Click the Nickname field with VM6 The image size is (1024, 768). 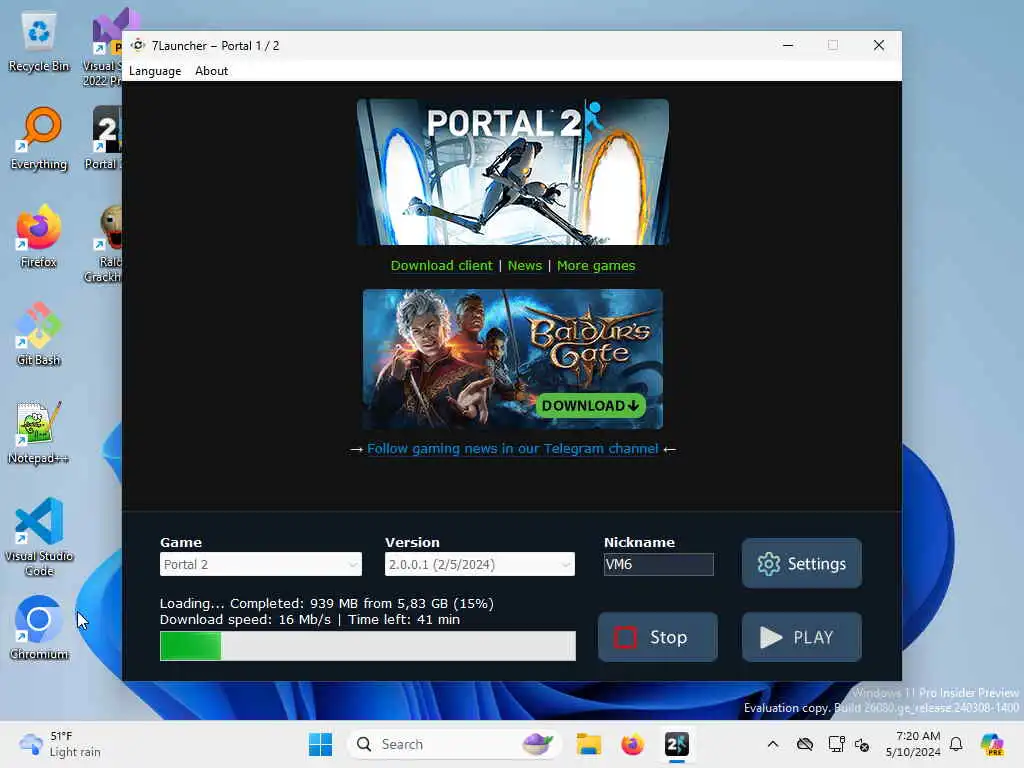point(659,564)
